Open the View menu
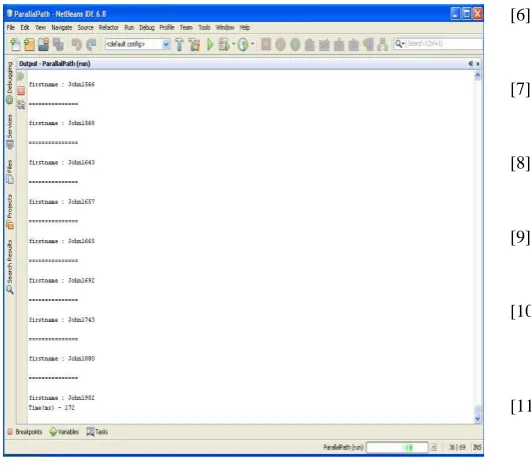This screenshot has width=531, height=468. pyautogui.click(x=41, y=27)
